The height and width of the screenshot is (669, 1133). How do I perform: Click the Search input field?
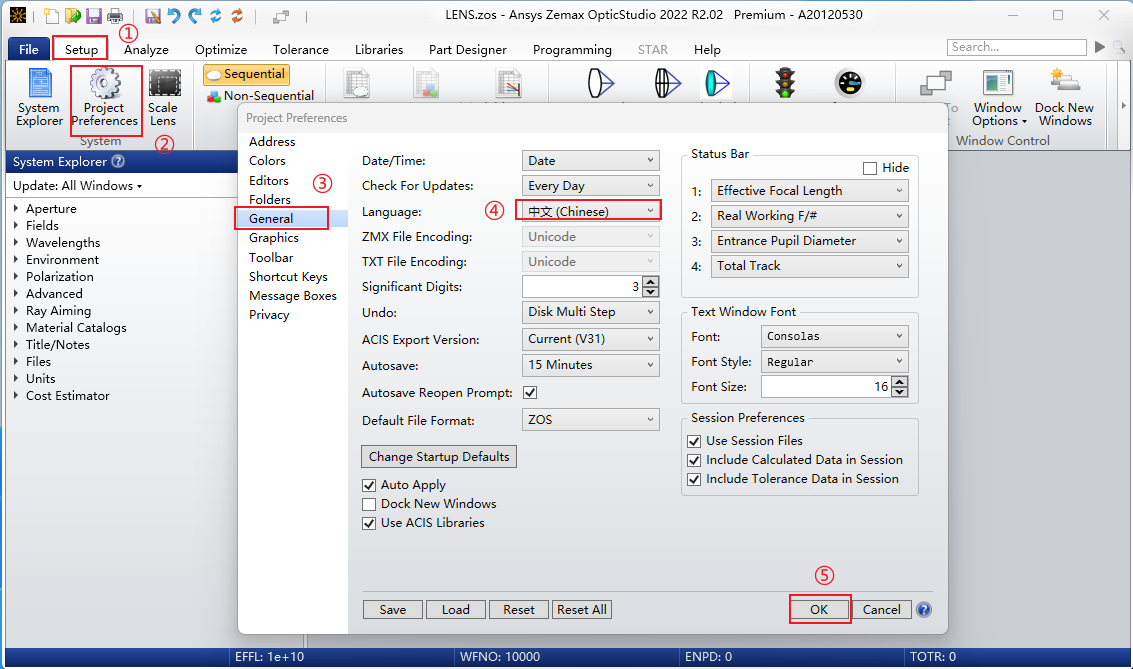(1017, 47)
